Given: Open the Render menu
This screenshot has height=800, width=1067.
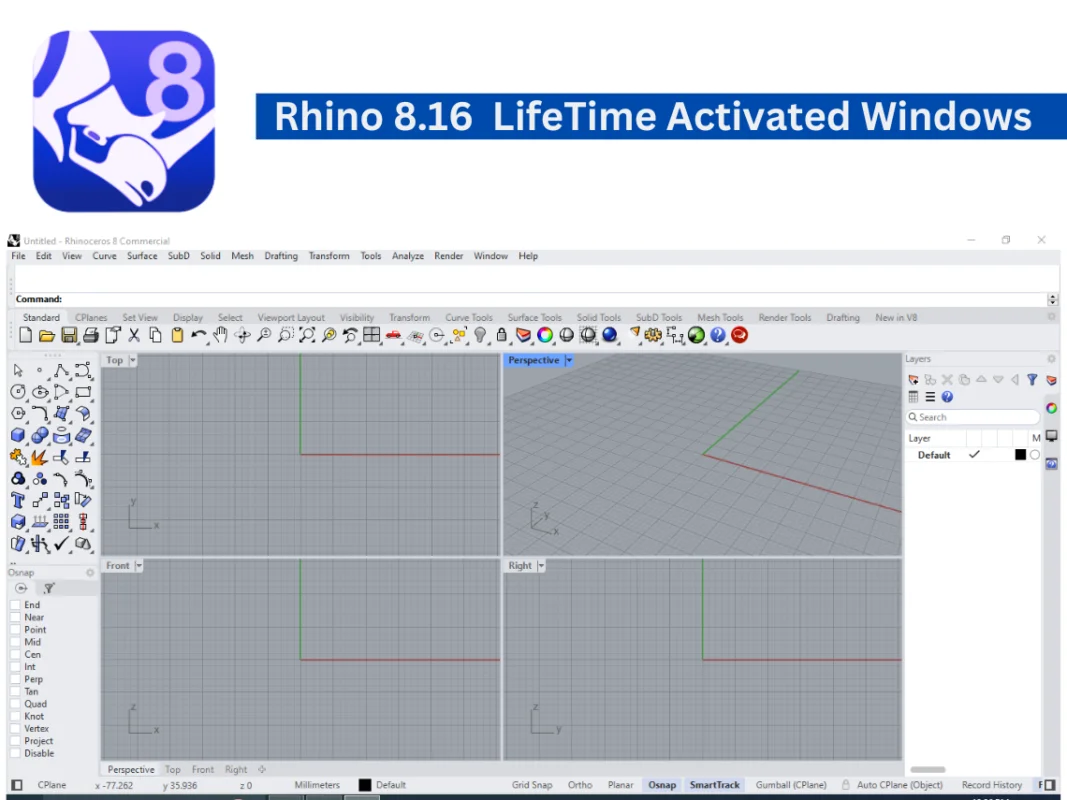Looking at the screenshot, I should coord(448,256).
